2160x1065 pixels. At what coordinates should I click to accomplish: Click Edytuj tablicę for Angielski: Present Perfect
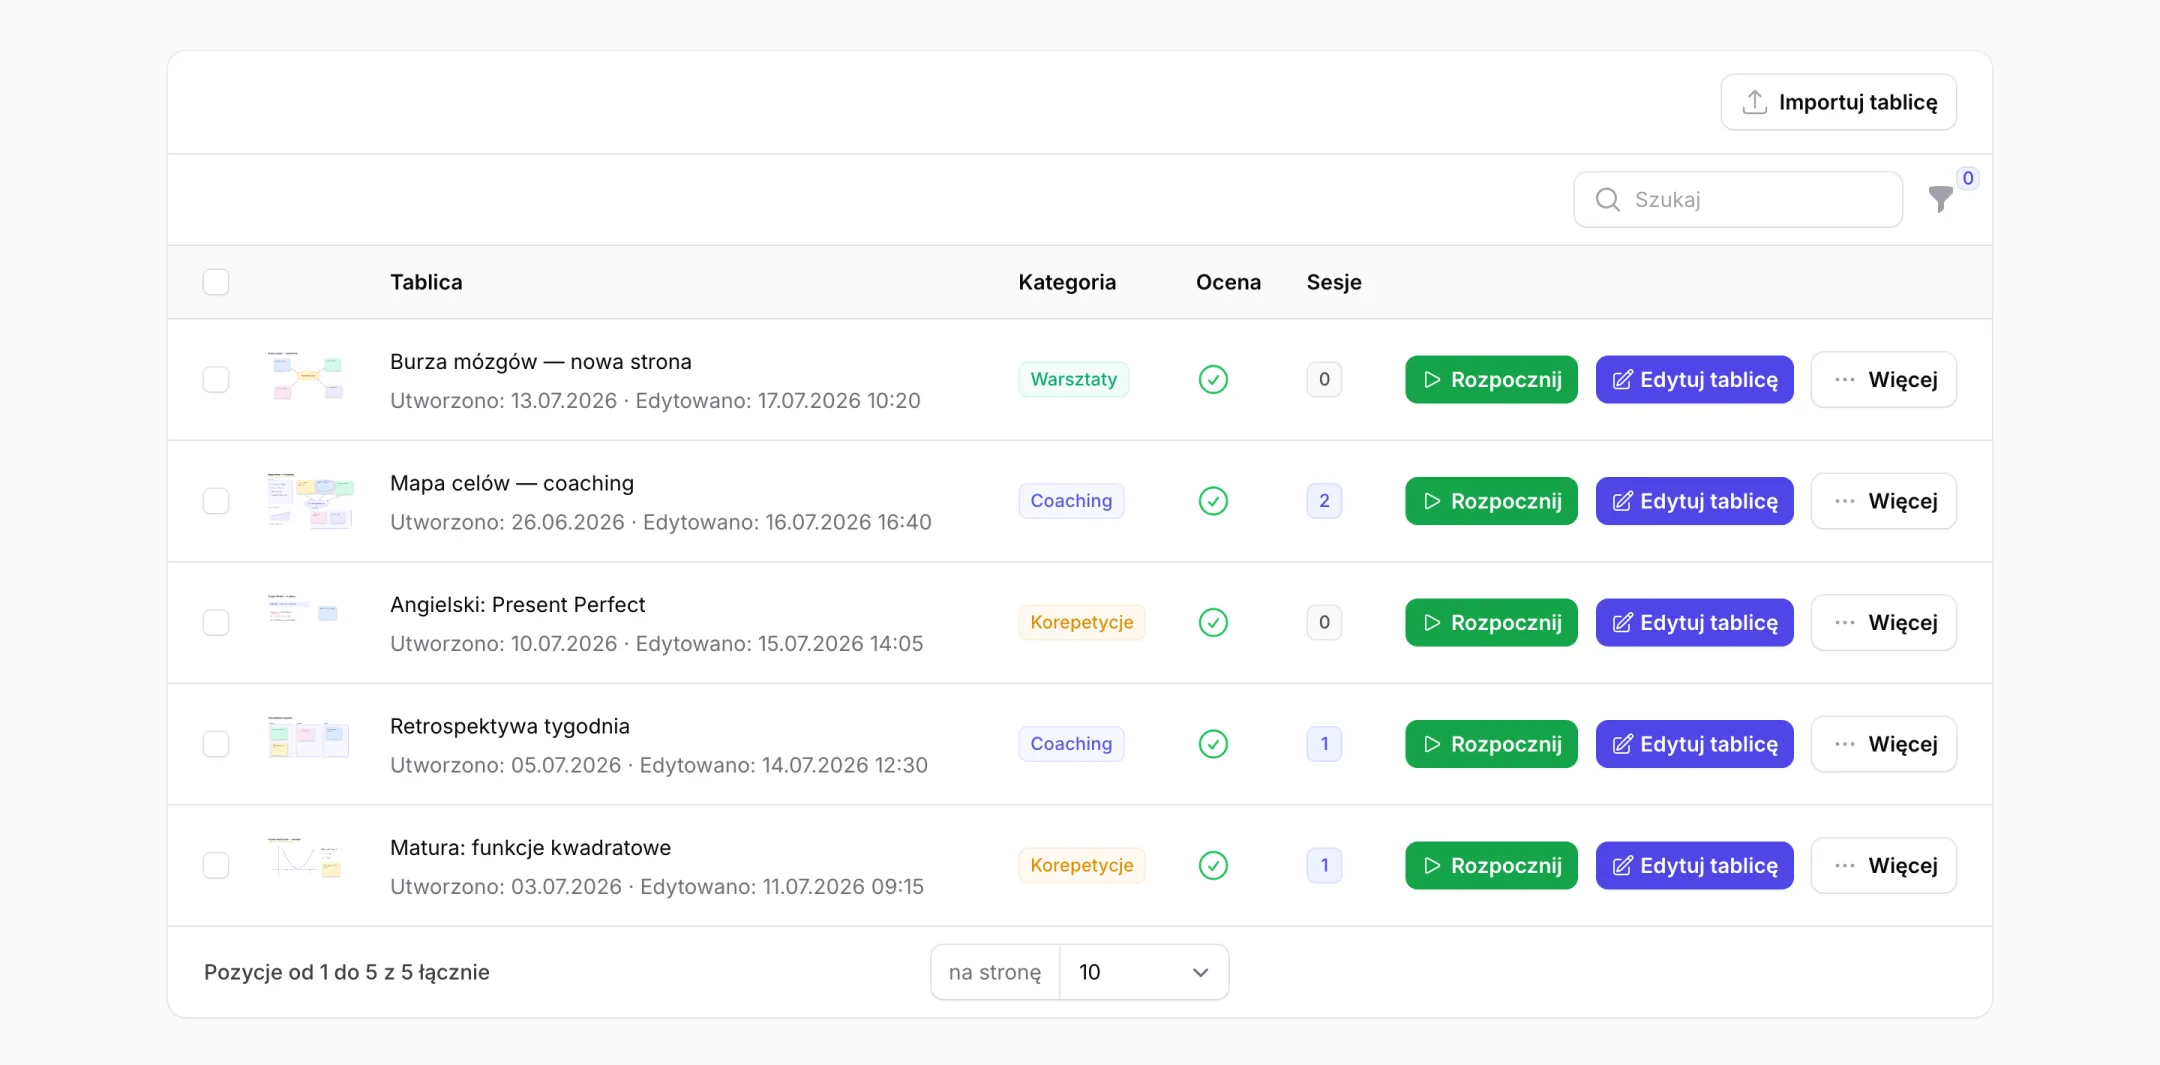tap(1694, 623)
